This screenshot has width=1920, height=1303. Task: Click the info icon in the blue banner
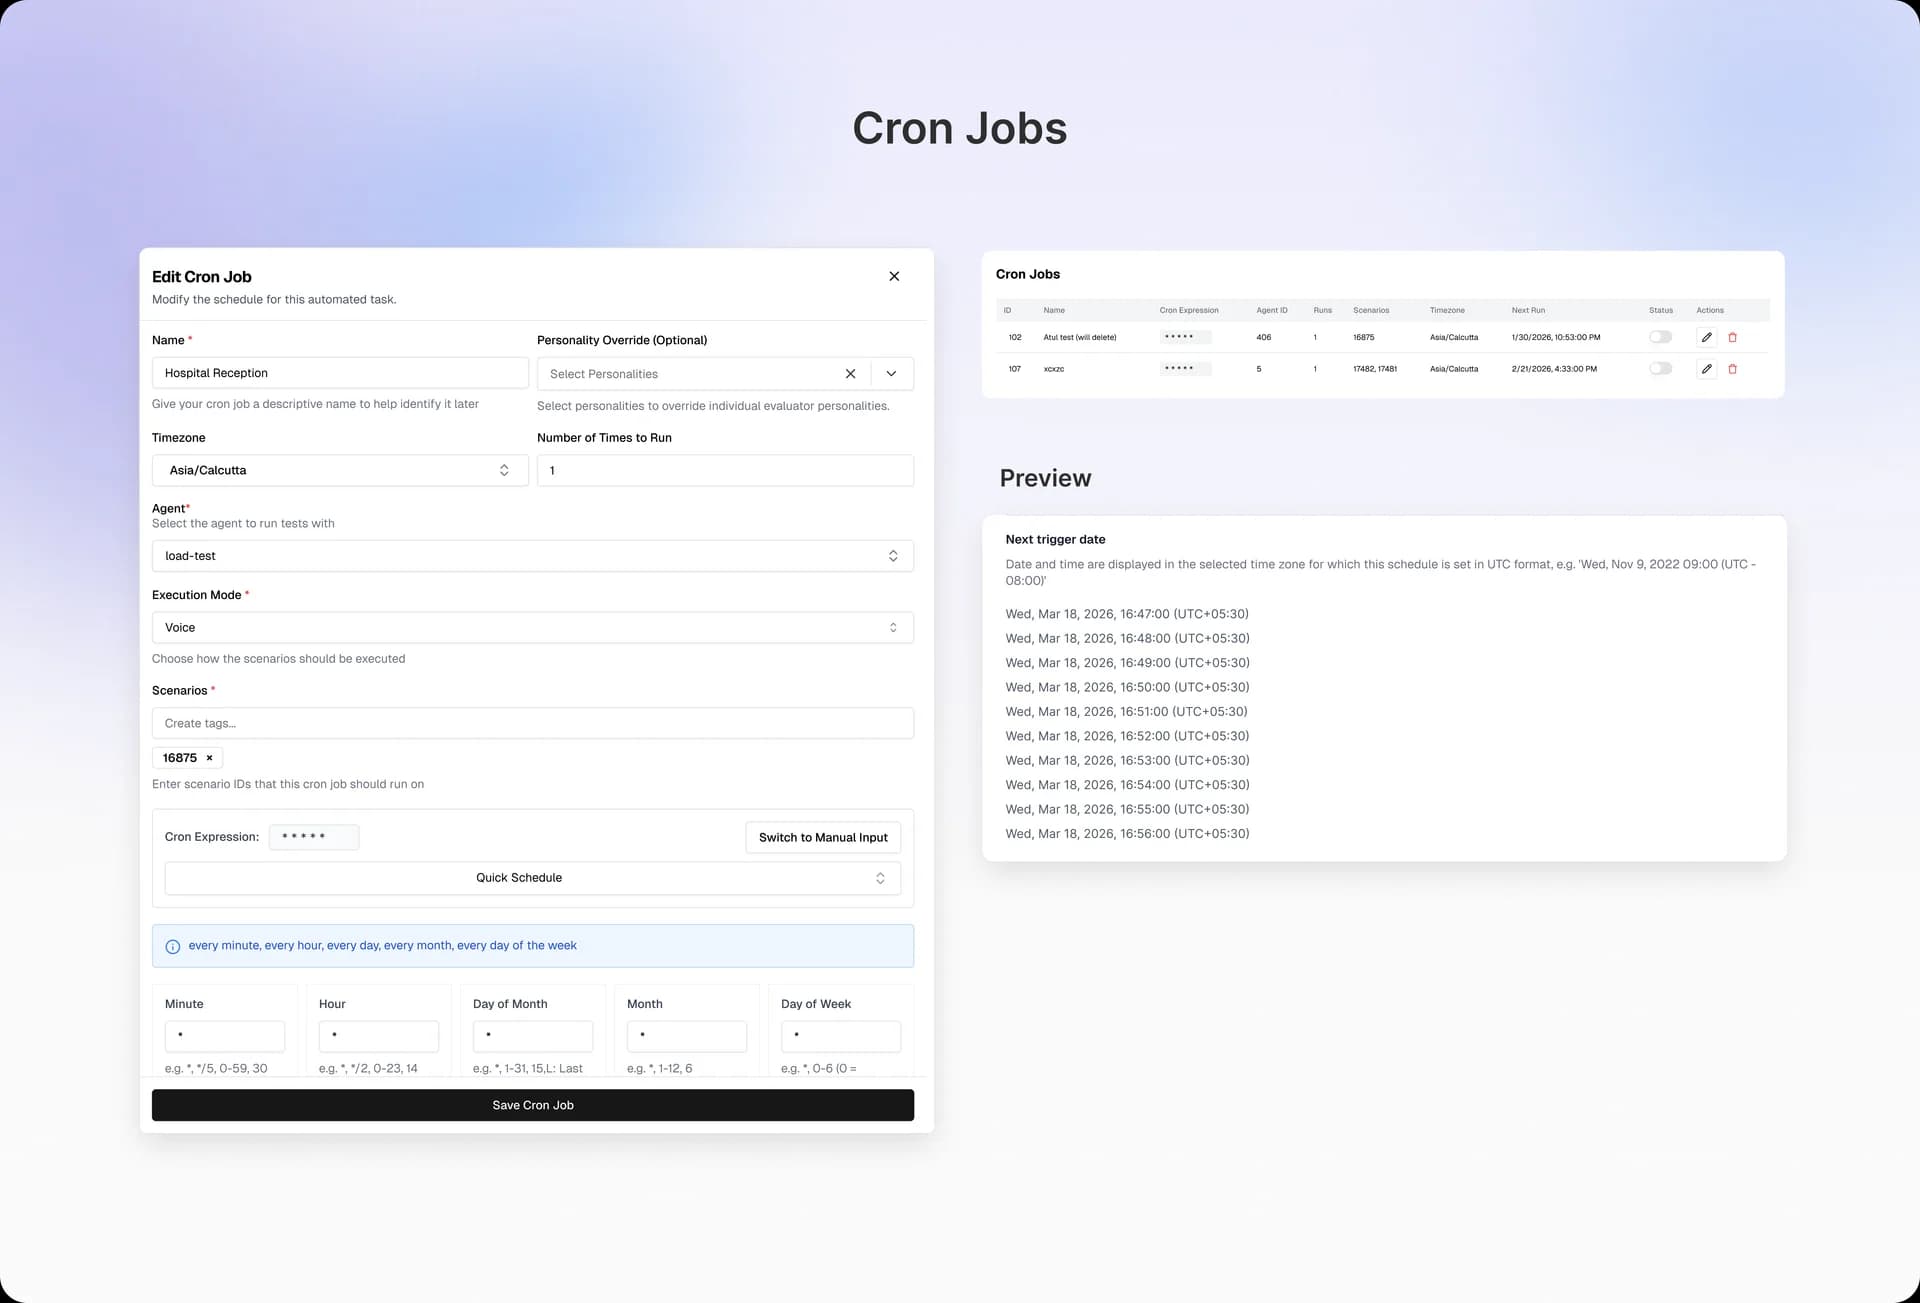(x=173, y=946)
